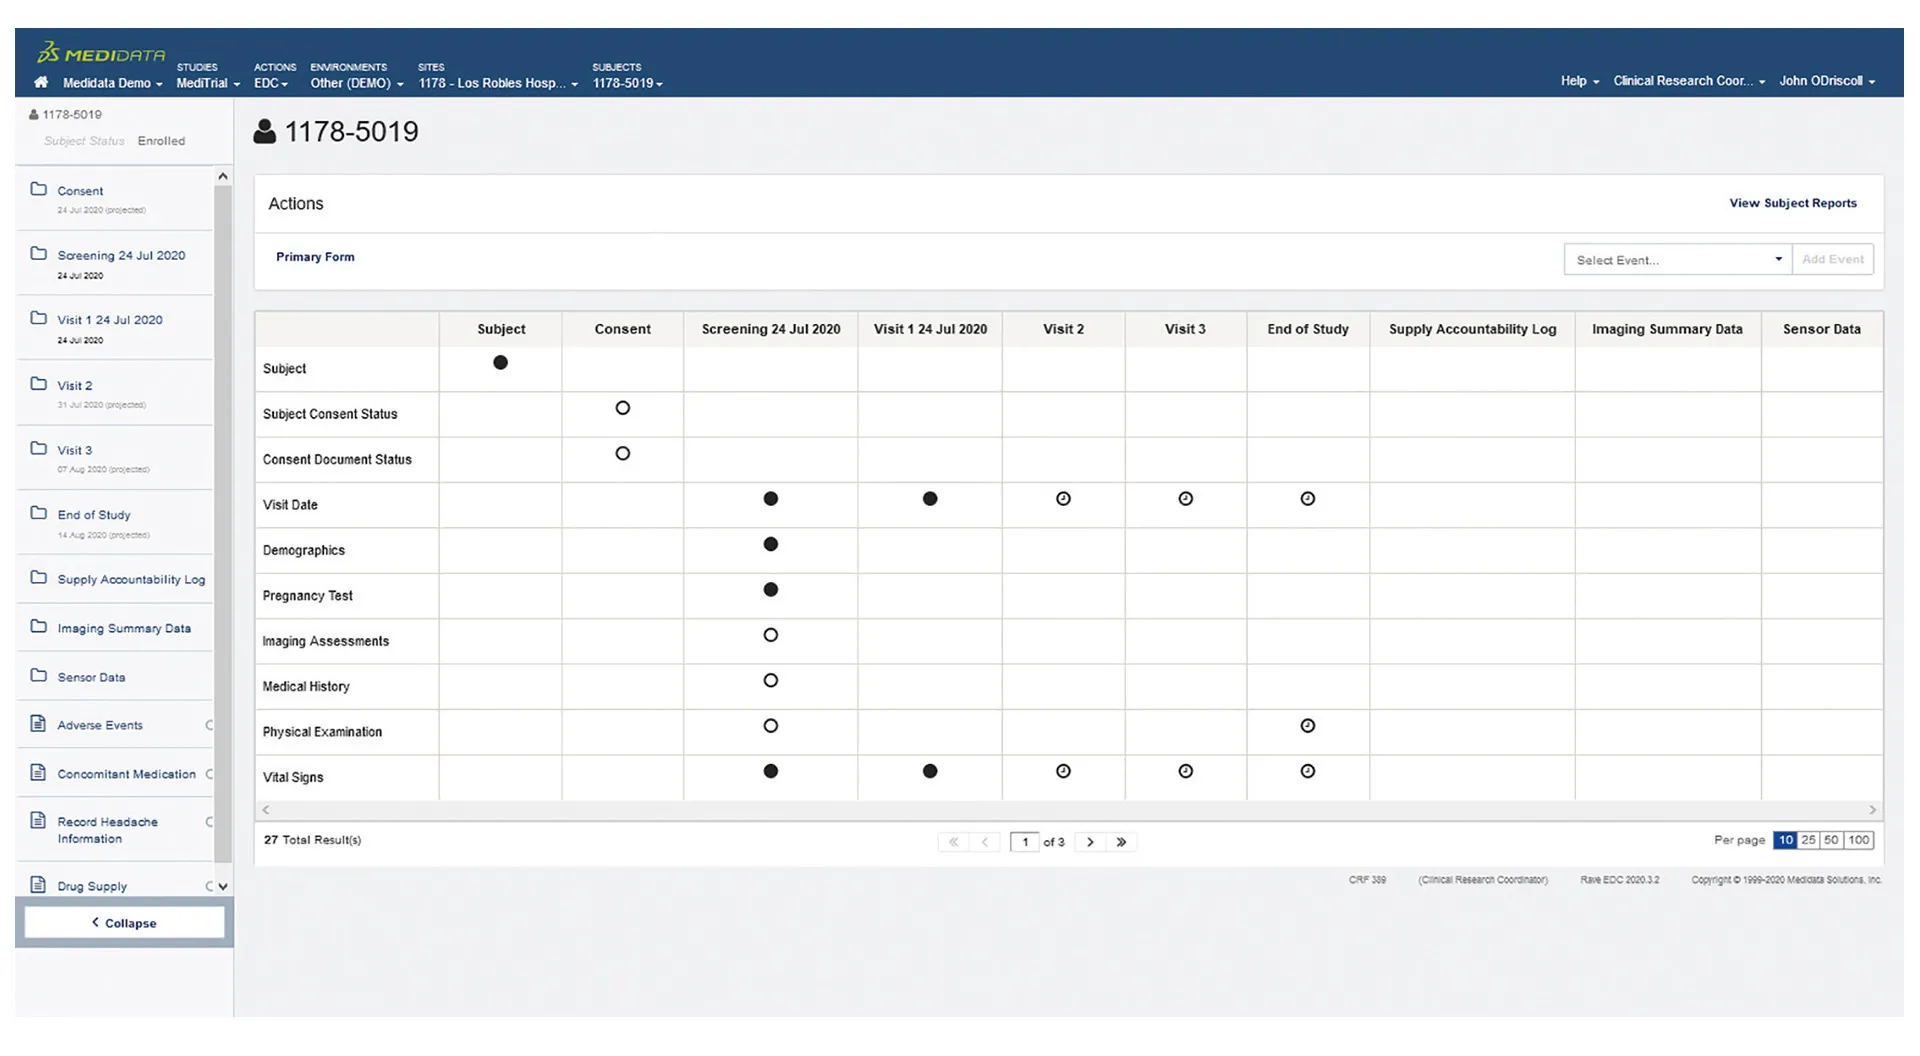Expand the Sites dropdown for Los Robles Hosp
The width and height of the screenshot is (1920, 1056).
[498, 83]
